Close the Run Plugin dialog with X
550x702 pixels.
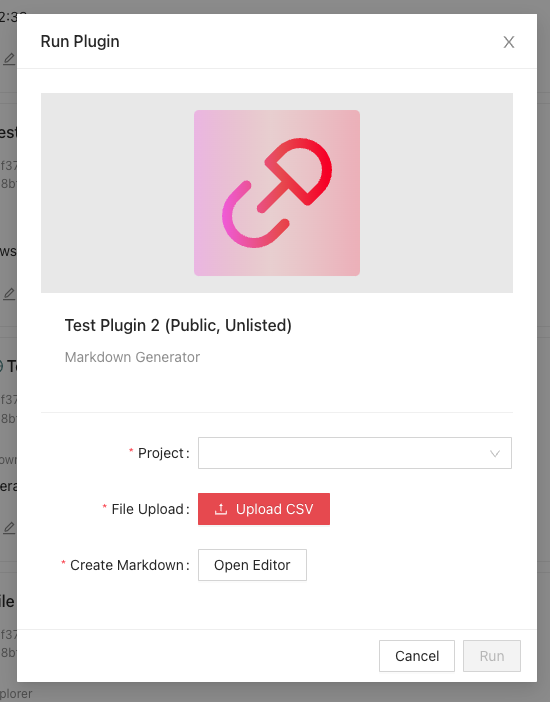pos(508,42)
